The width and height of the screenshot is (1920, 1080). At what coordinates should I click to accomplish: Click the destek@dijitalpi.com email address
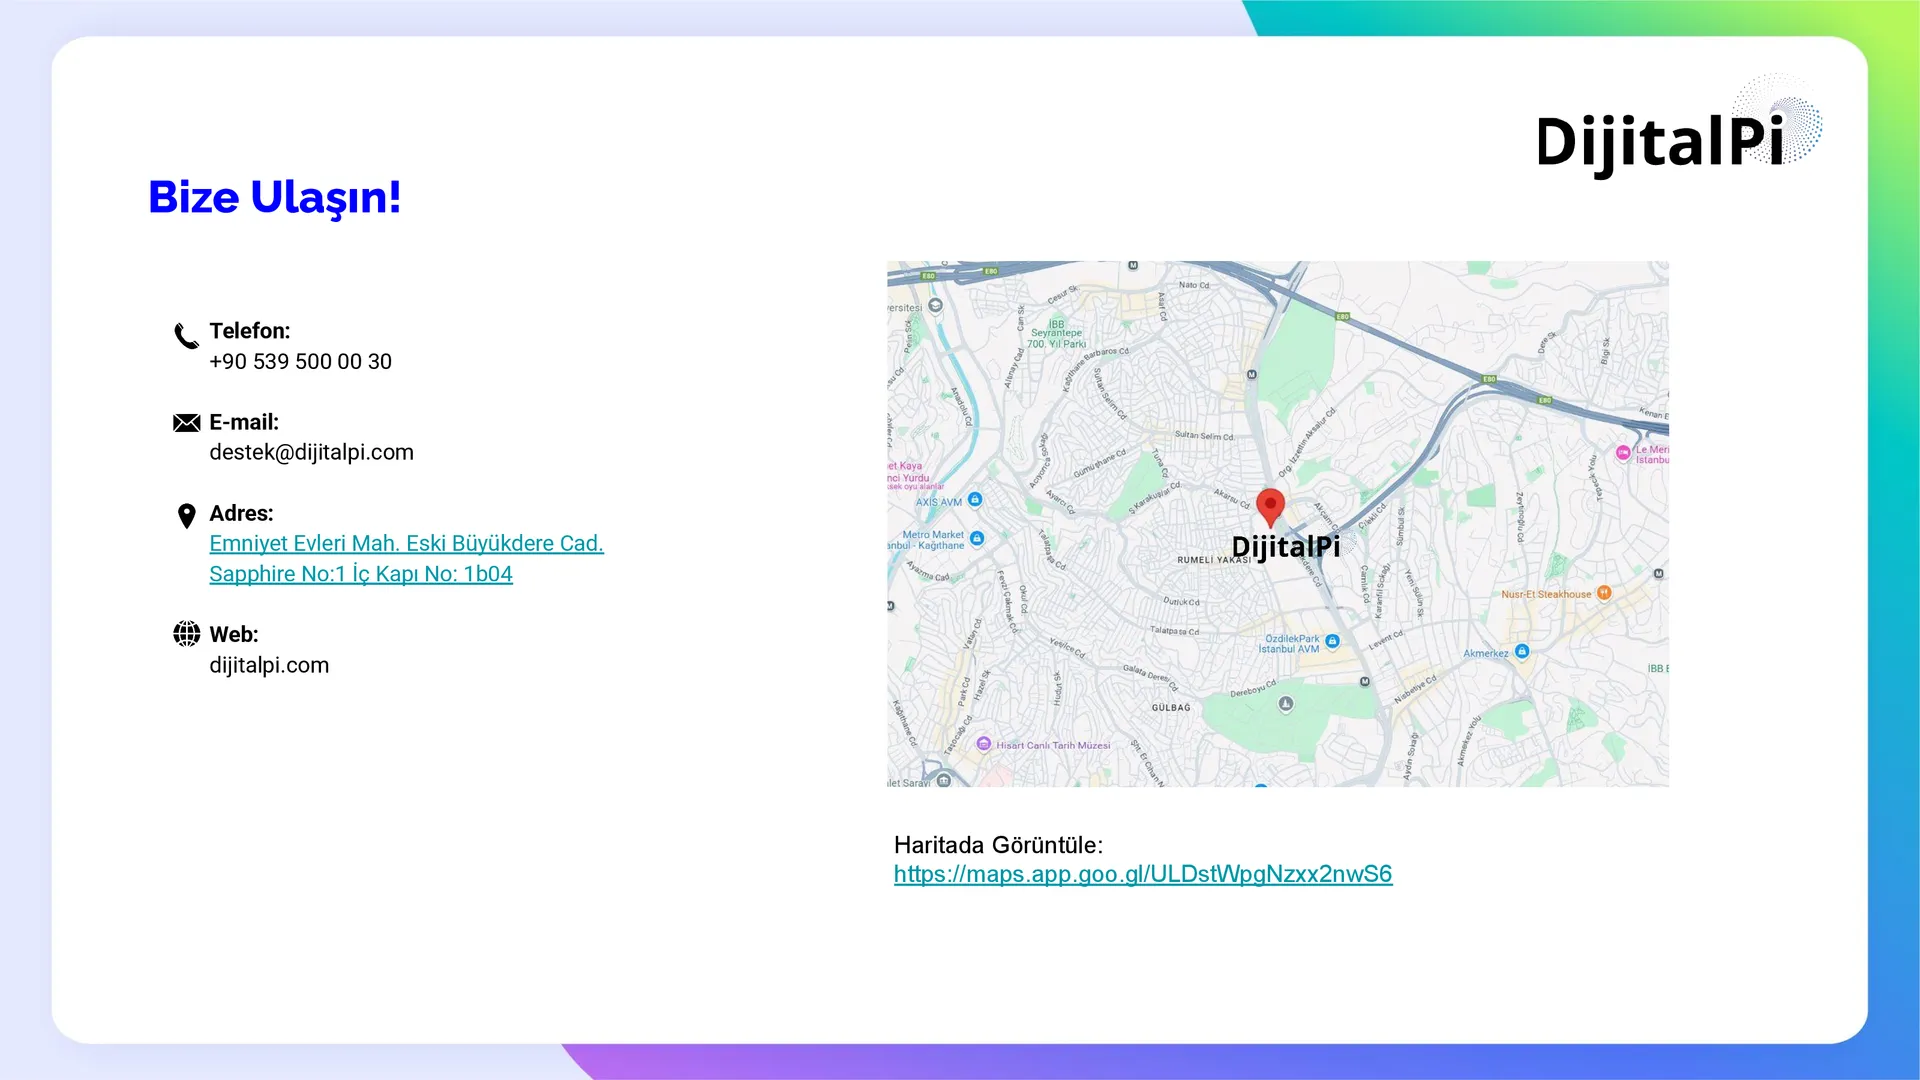coord(311,452)
